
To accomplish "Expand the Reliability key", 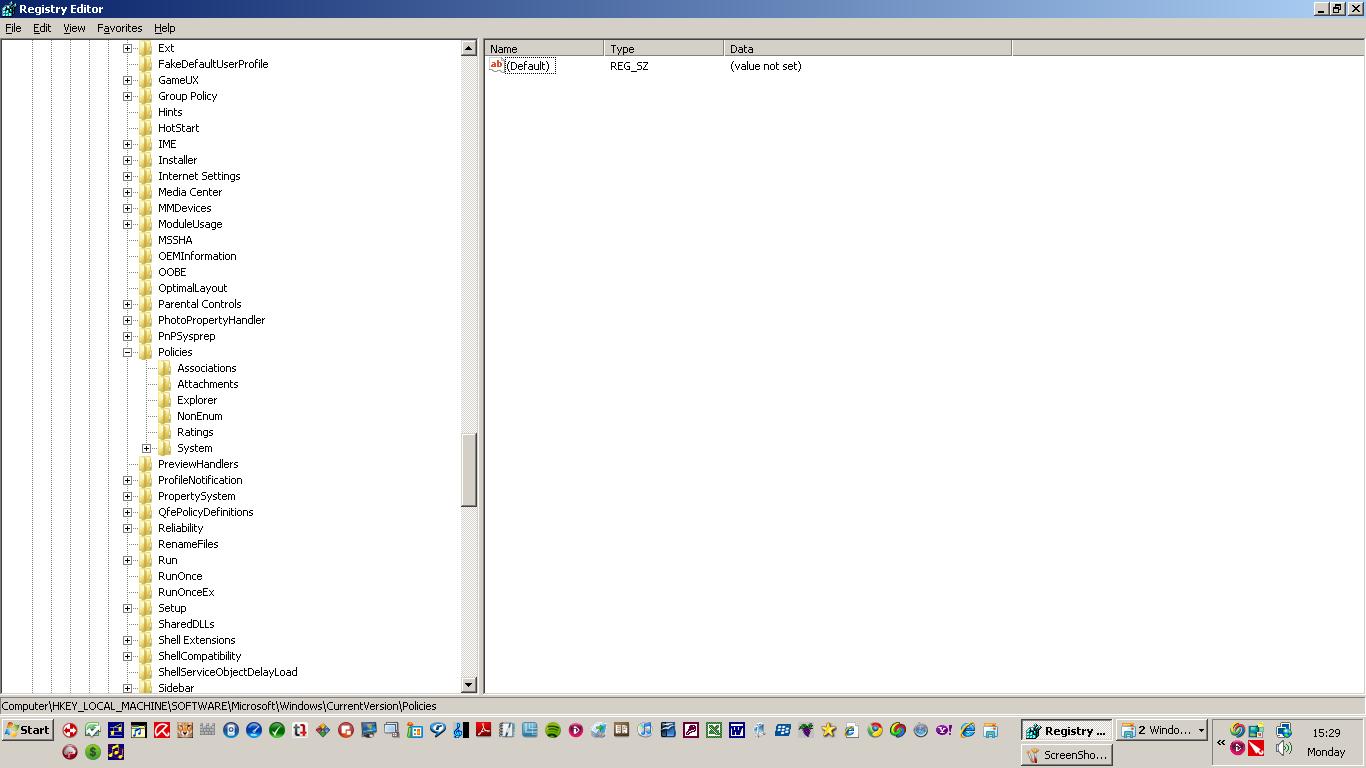I will [127, 528].
